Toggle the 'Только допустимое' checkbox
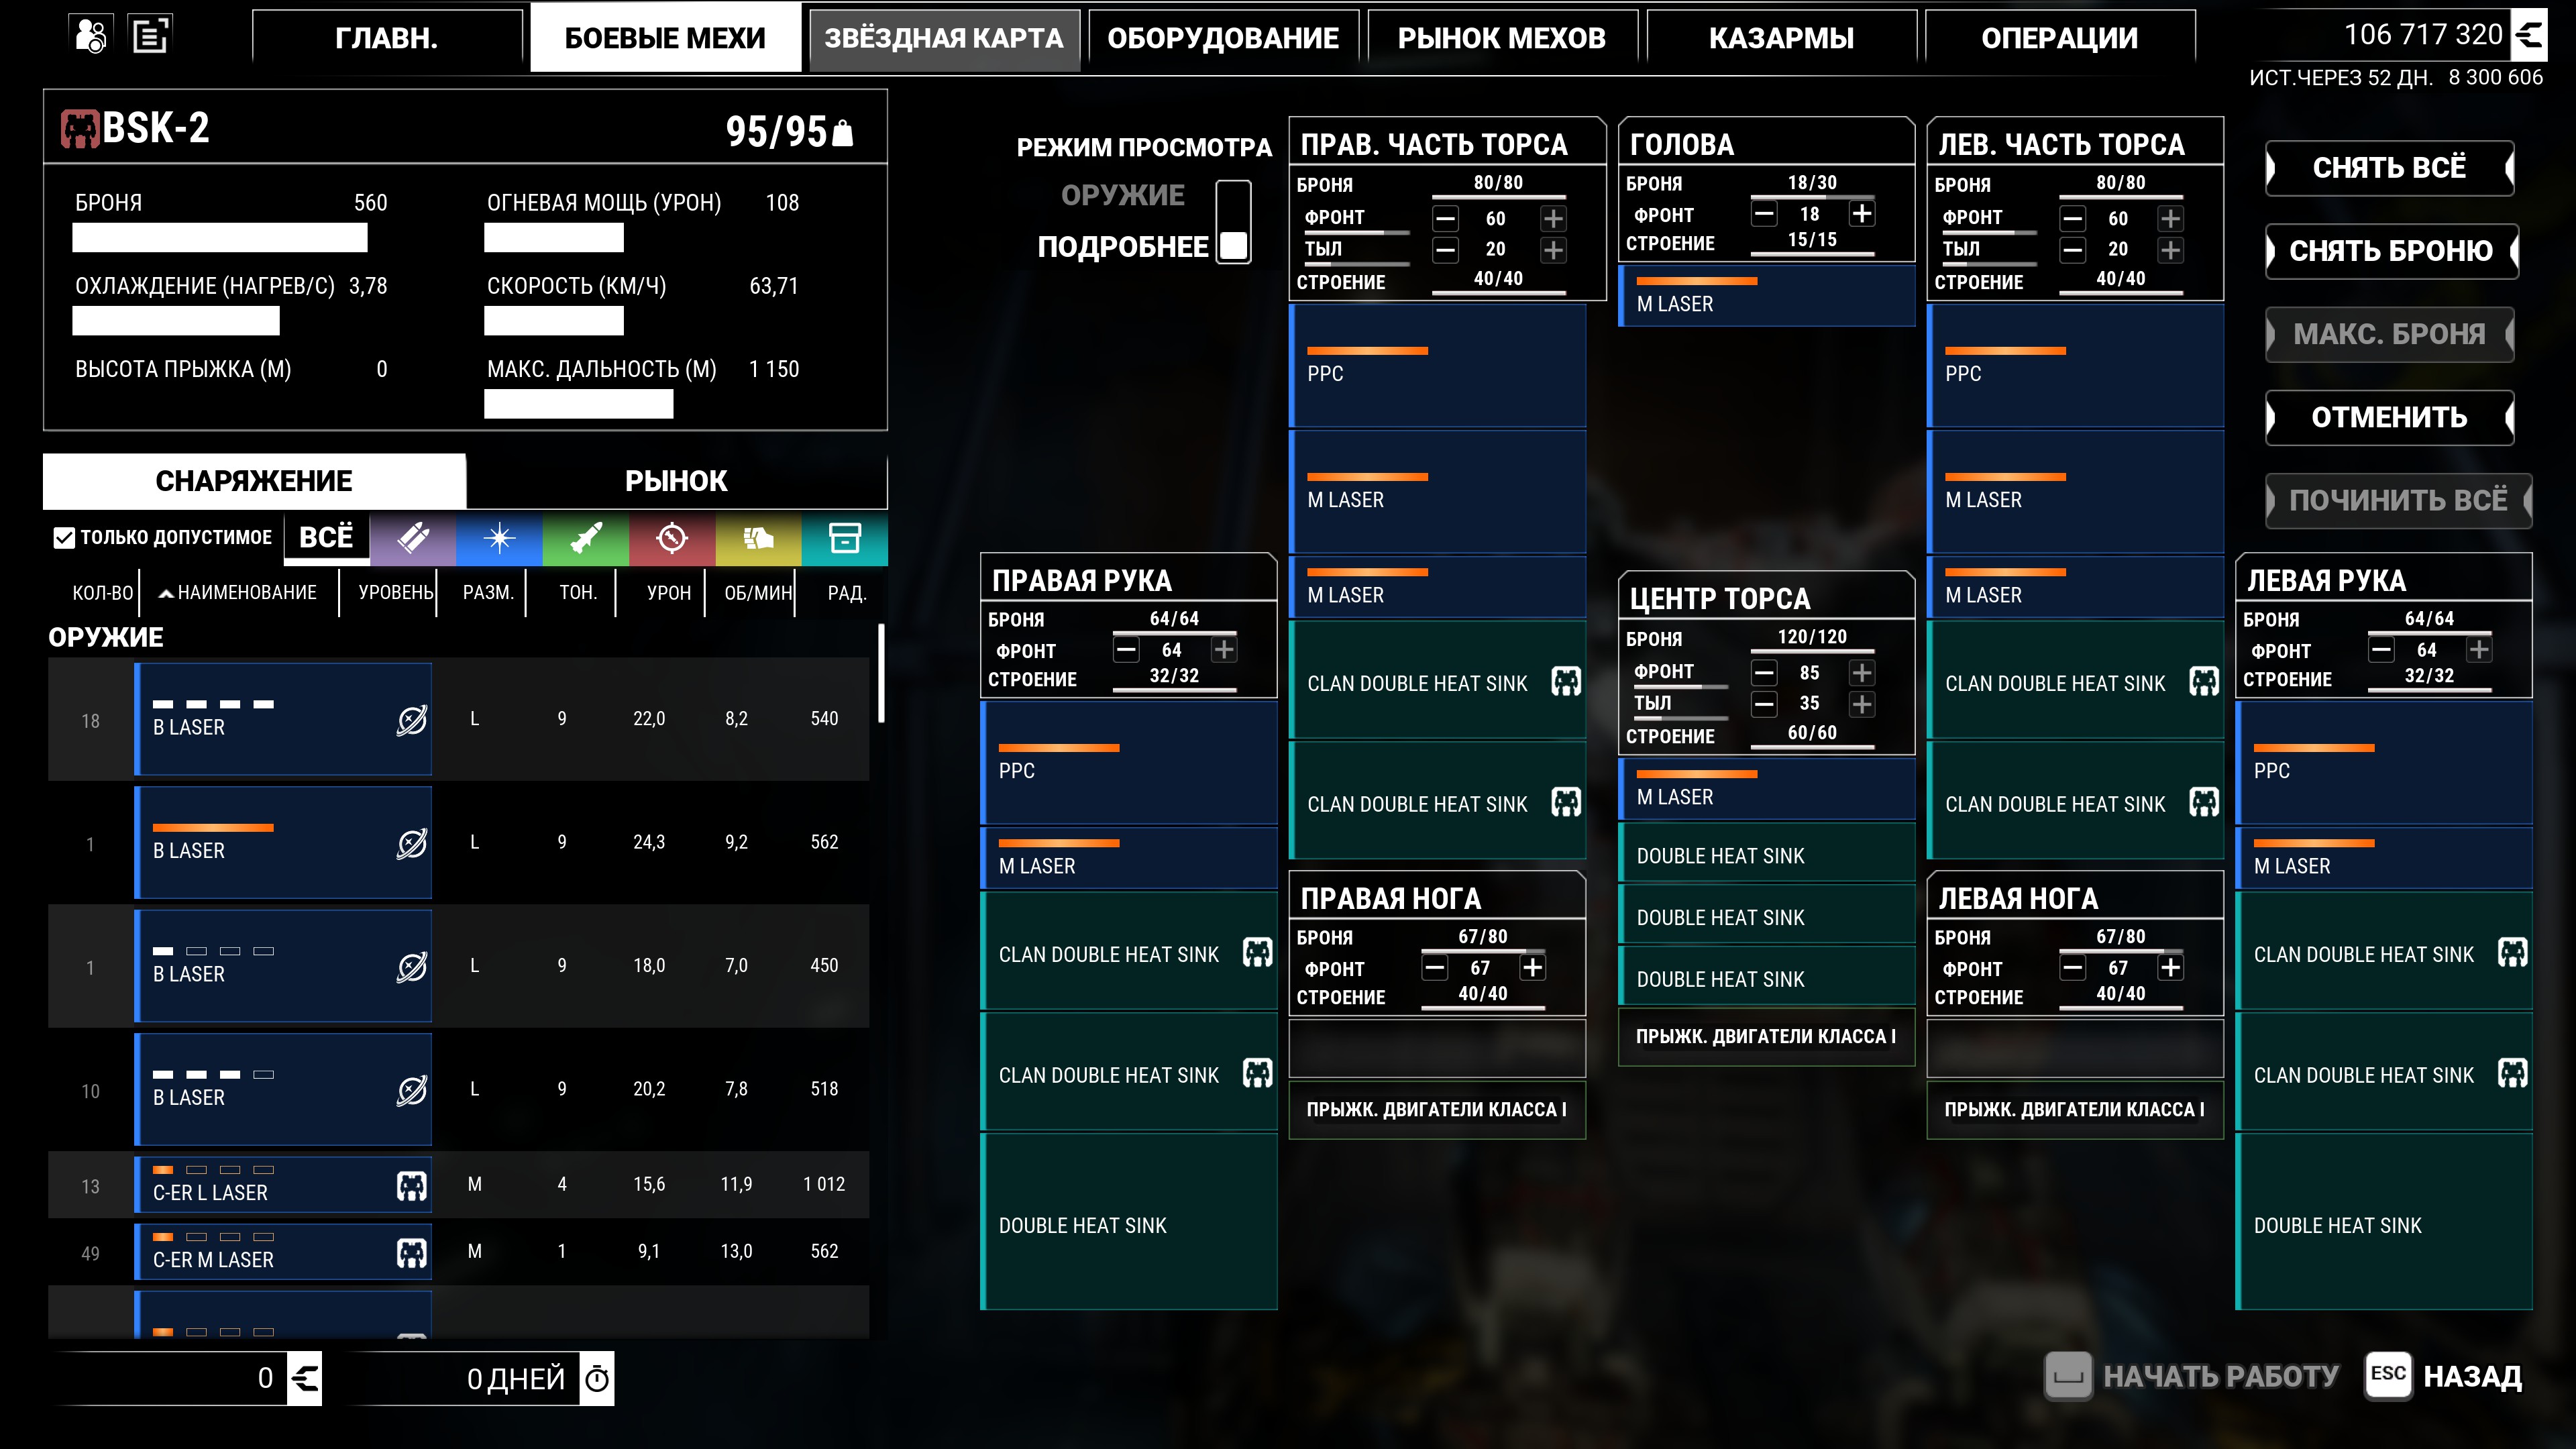The image size is (2576, 1449). [64, 538]
